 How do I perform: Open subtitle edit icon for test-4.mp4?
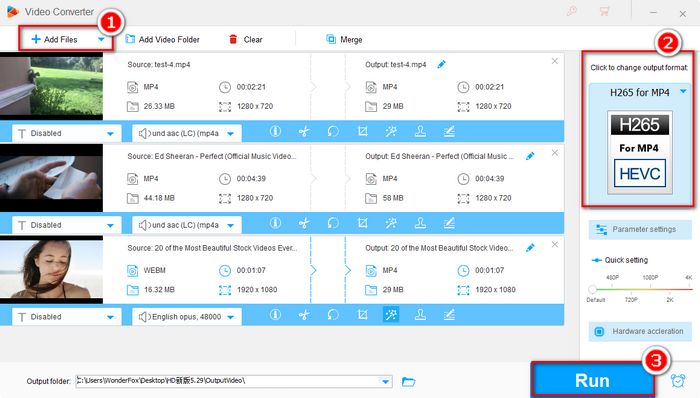click(x=449, y=131)
